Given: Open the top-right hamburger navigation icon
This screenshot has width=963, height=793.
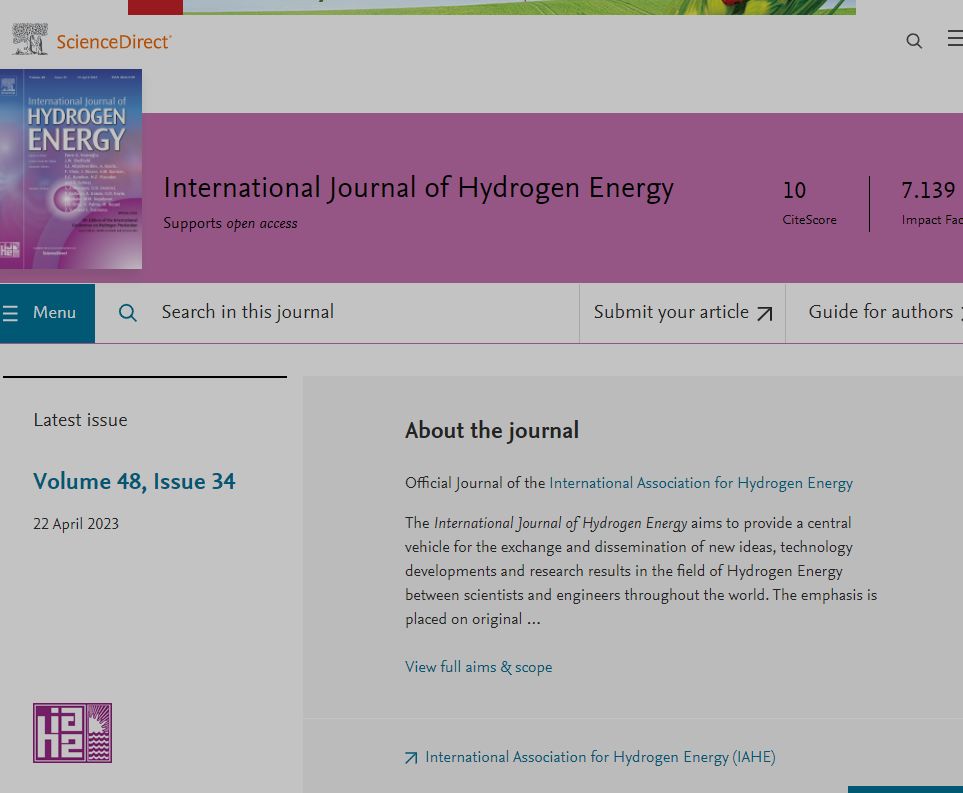Looking at the screenshot, I should [954, 38].
